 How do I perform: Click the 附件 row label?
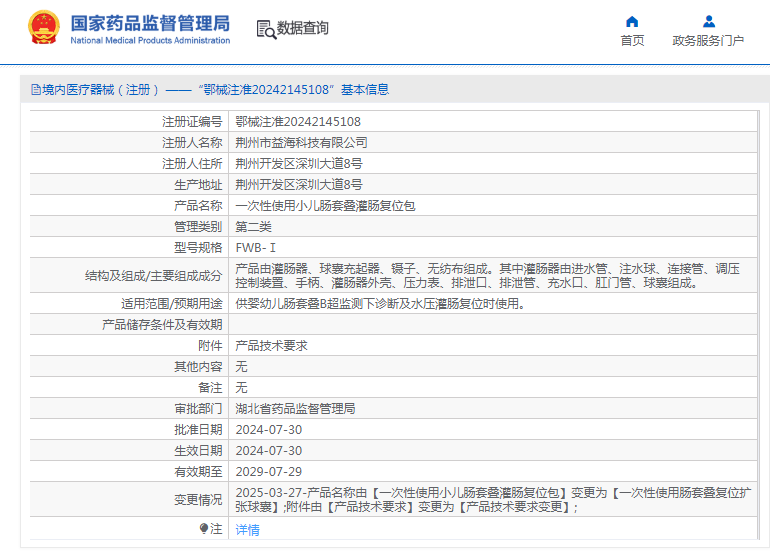pos(210,346)
